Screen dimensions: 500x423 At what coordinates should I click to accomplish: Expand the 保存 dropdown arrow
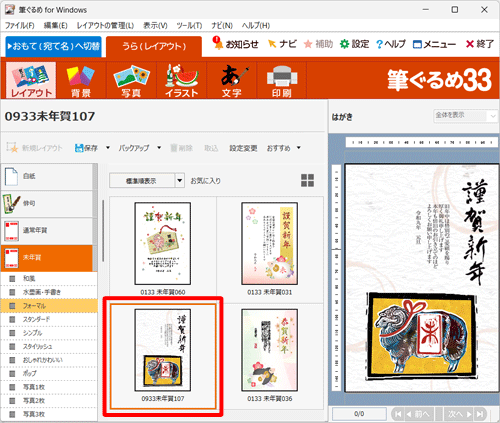click(108, 148)
